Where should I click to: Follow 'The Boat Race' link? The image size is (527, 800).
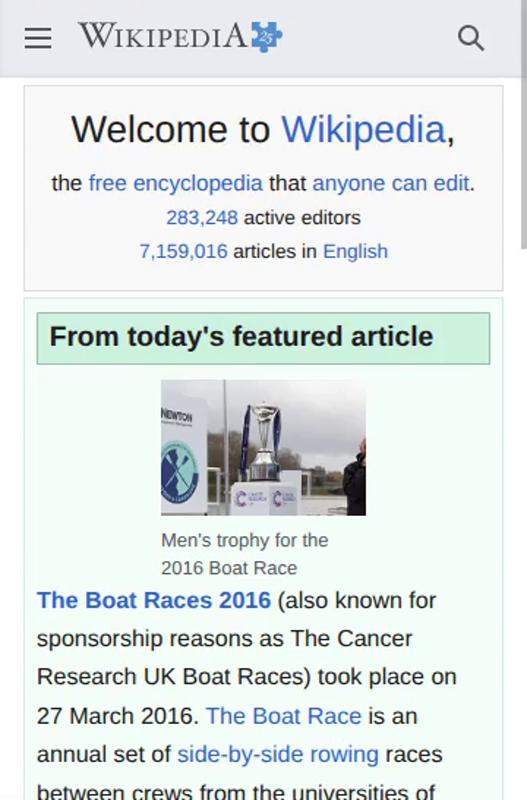click(x=284, y=716)
